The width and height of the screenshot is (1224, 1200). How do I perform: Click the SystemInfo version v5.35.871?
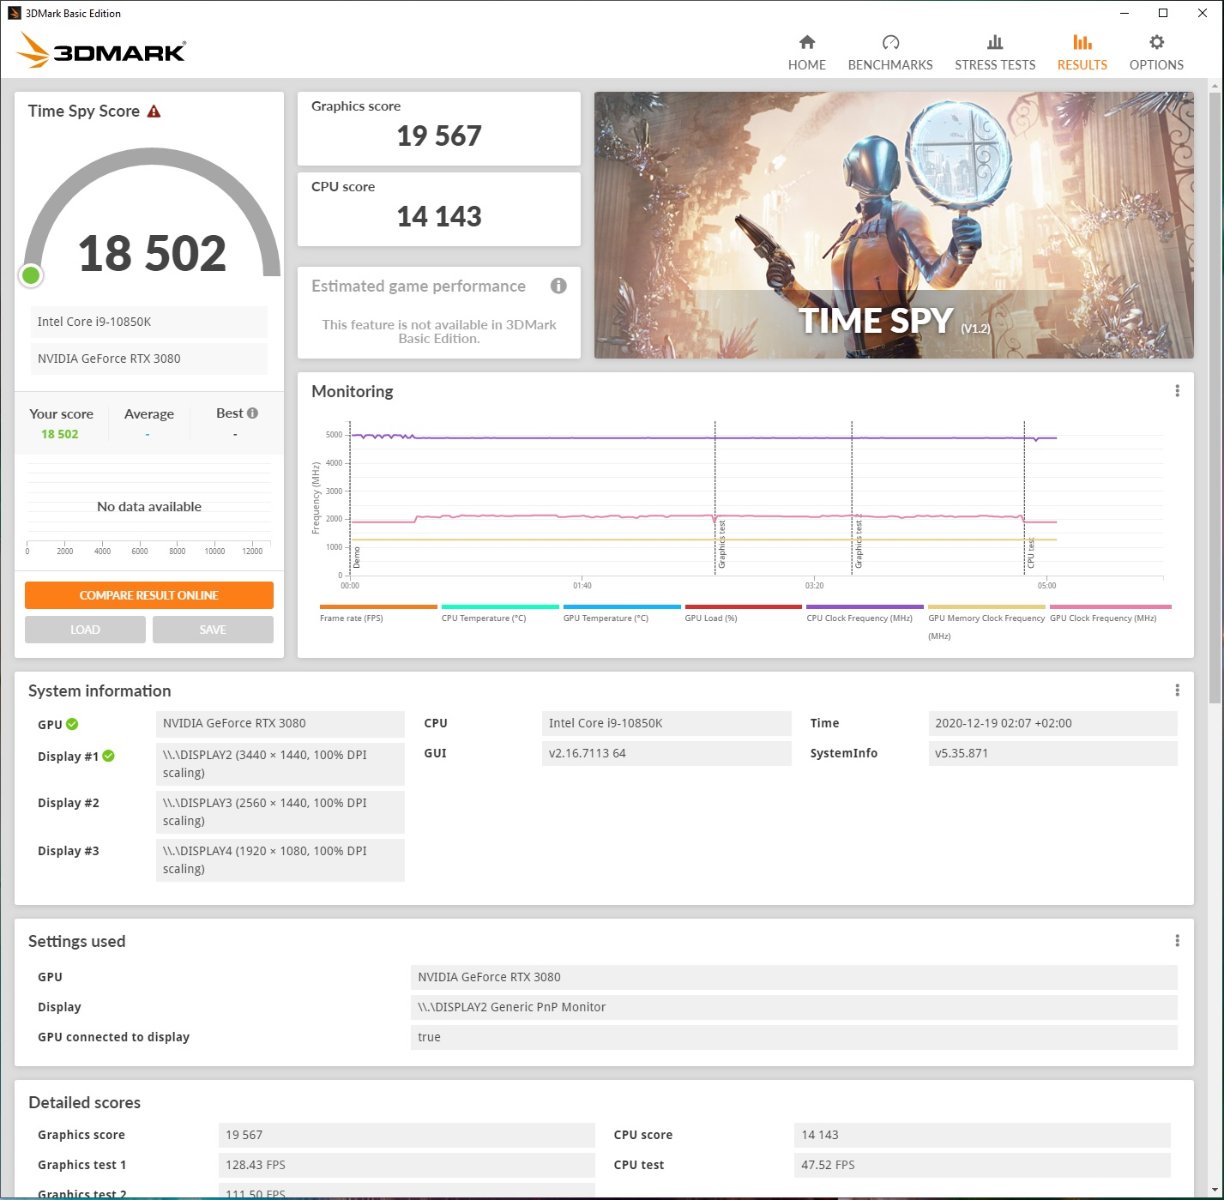[1053, 753]
